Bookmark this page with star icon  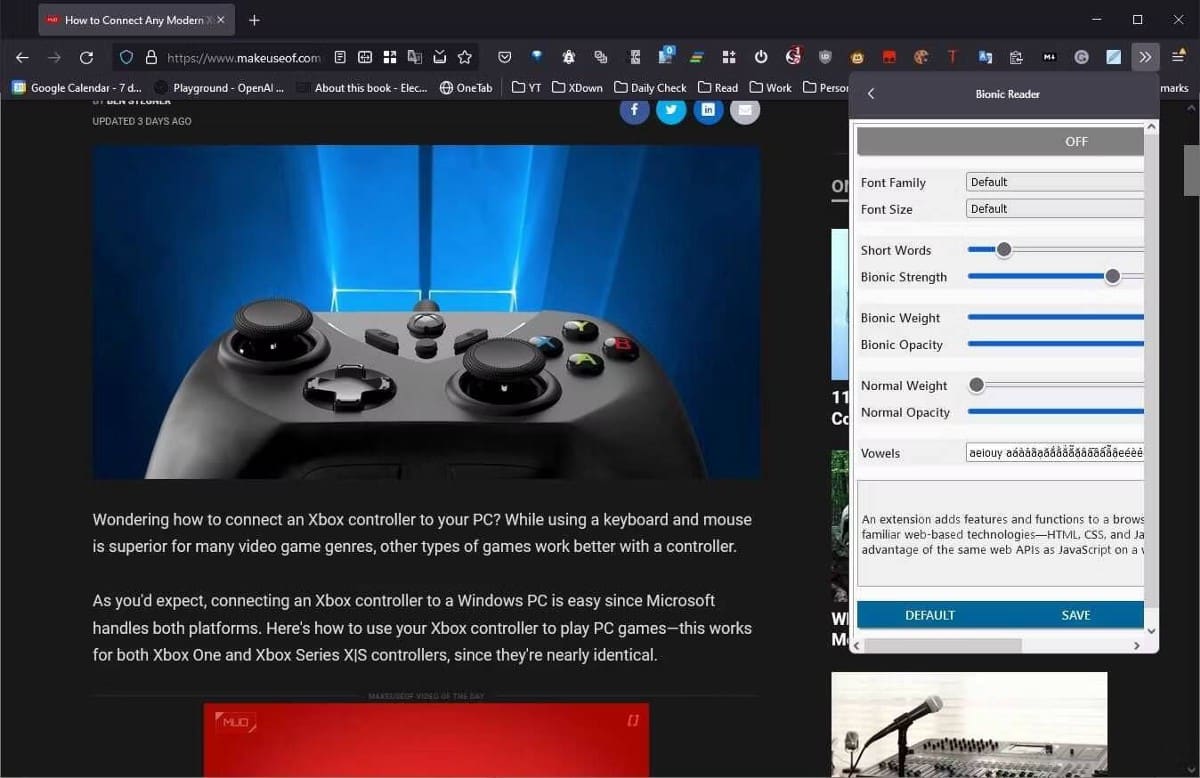point(464,58)
